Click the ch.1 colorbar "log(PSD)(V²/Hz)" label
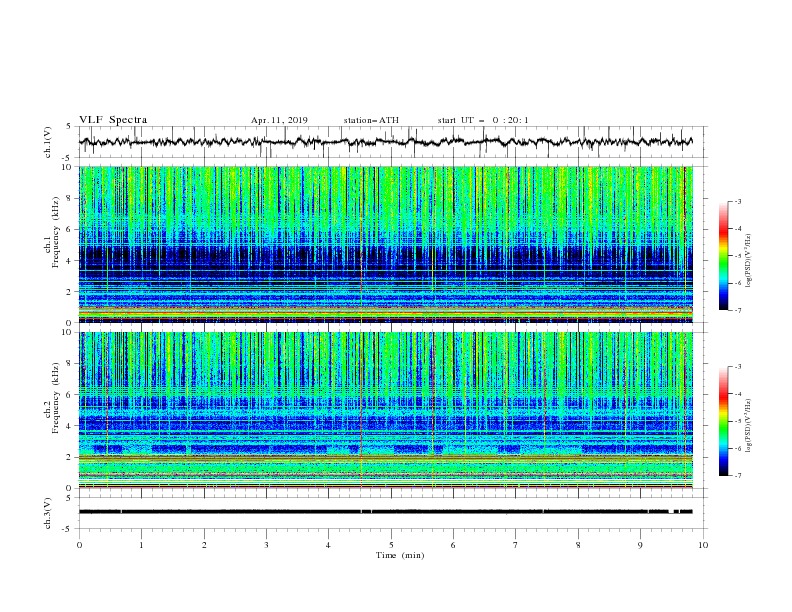Screen dimensions: 792x612 click(x=748, y=261)
